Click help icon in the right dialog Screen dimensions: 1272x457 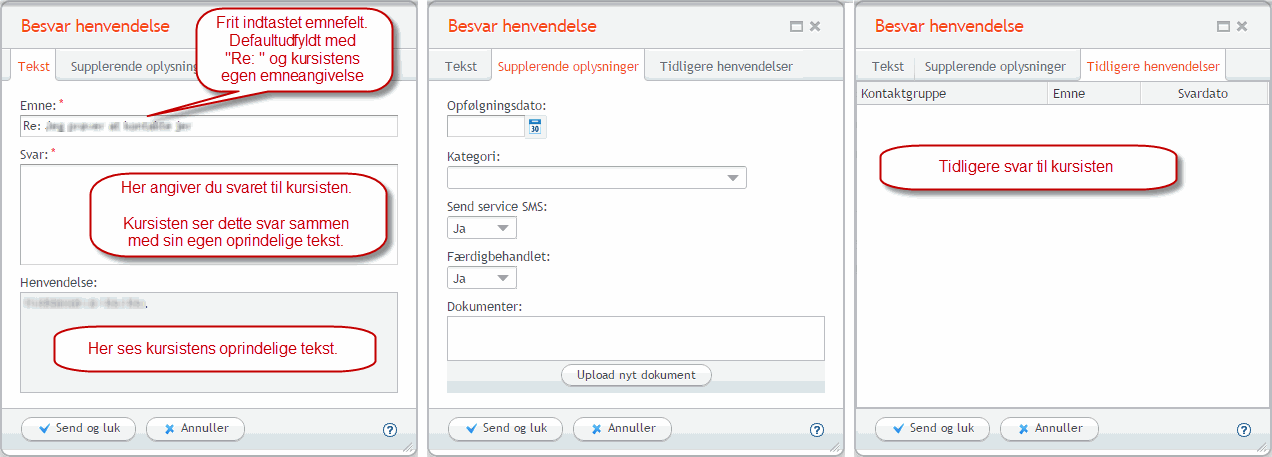point(1244,430)
